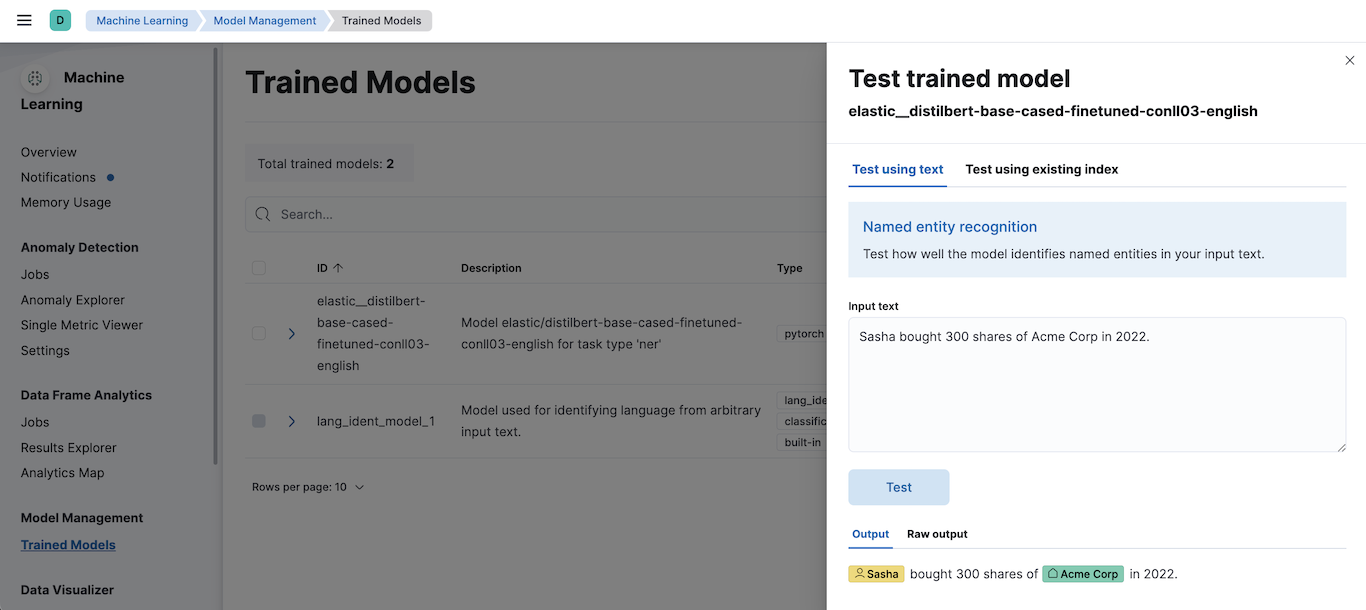Viewport: 1366px width, 610px height.
Task: Click the Machine Learning app icon in sidebar
Action: click(35, 77)
